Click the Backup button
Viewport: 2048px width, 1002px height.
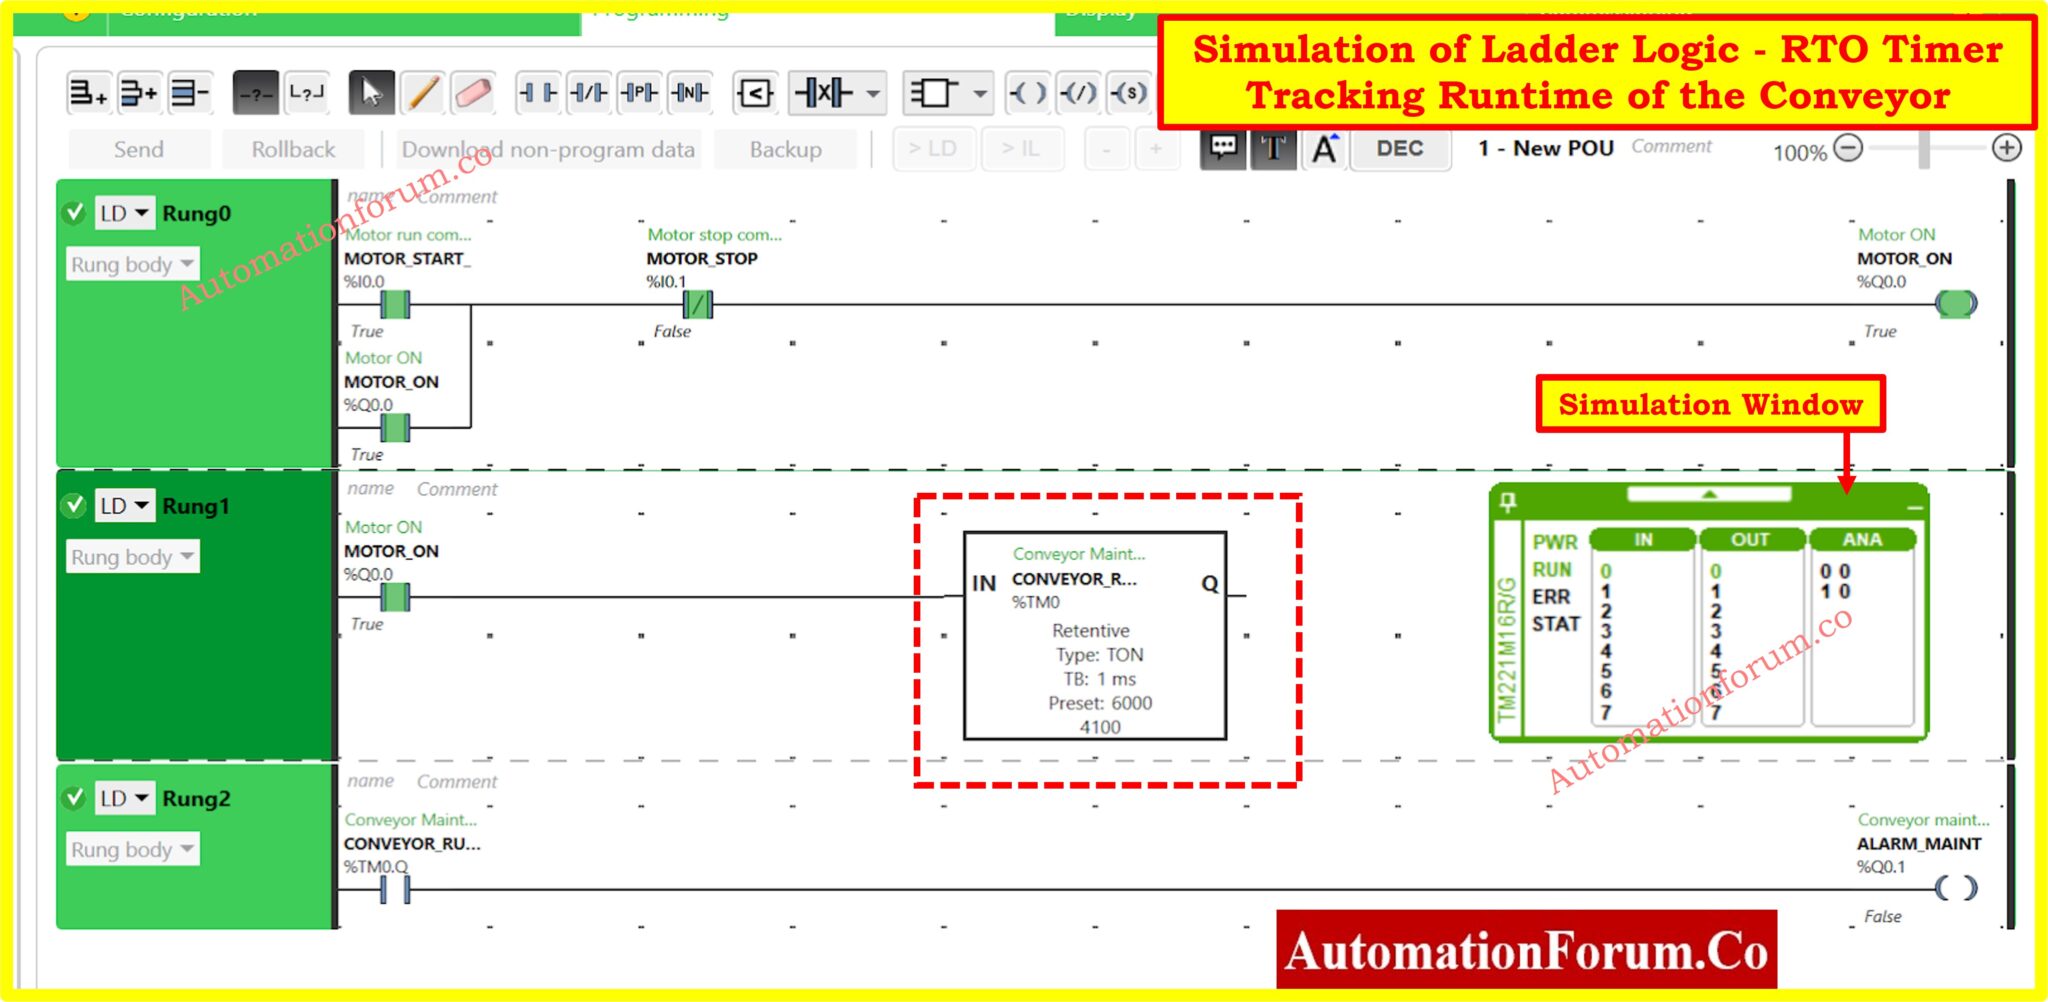pyautogui.click(x=786, y=150)
